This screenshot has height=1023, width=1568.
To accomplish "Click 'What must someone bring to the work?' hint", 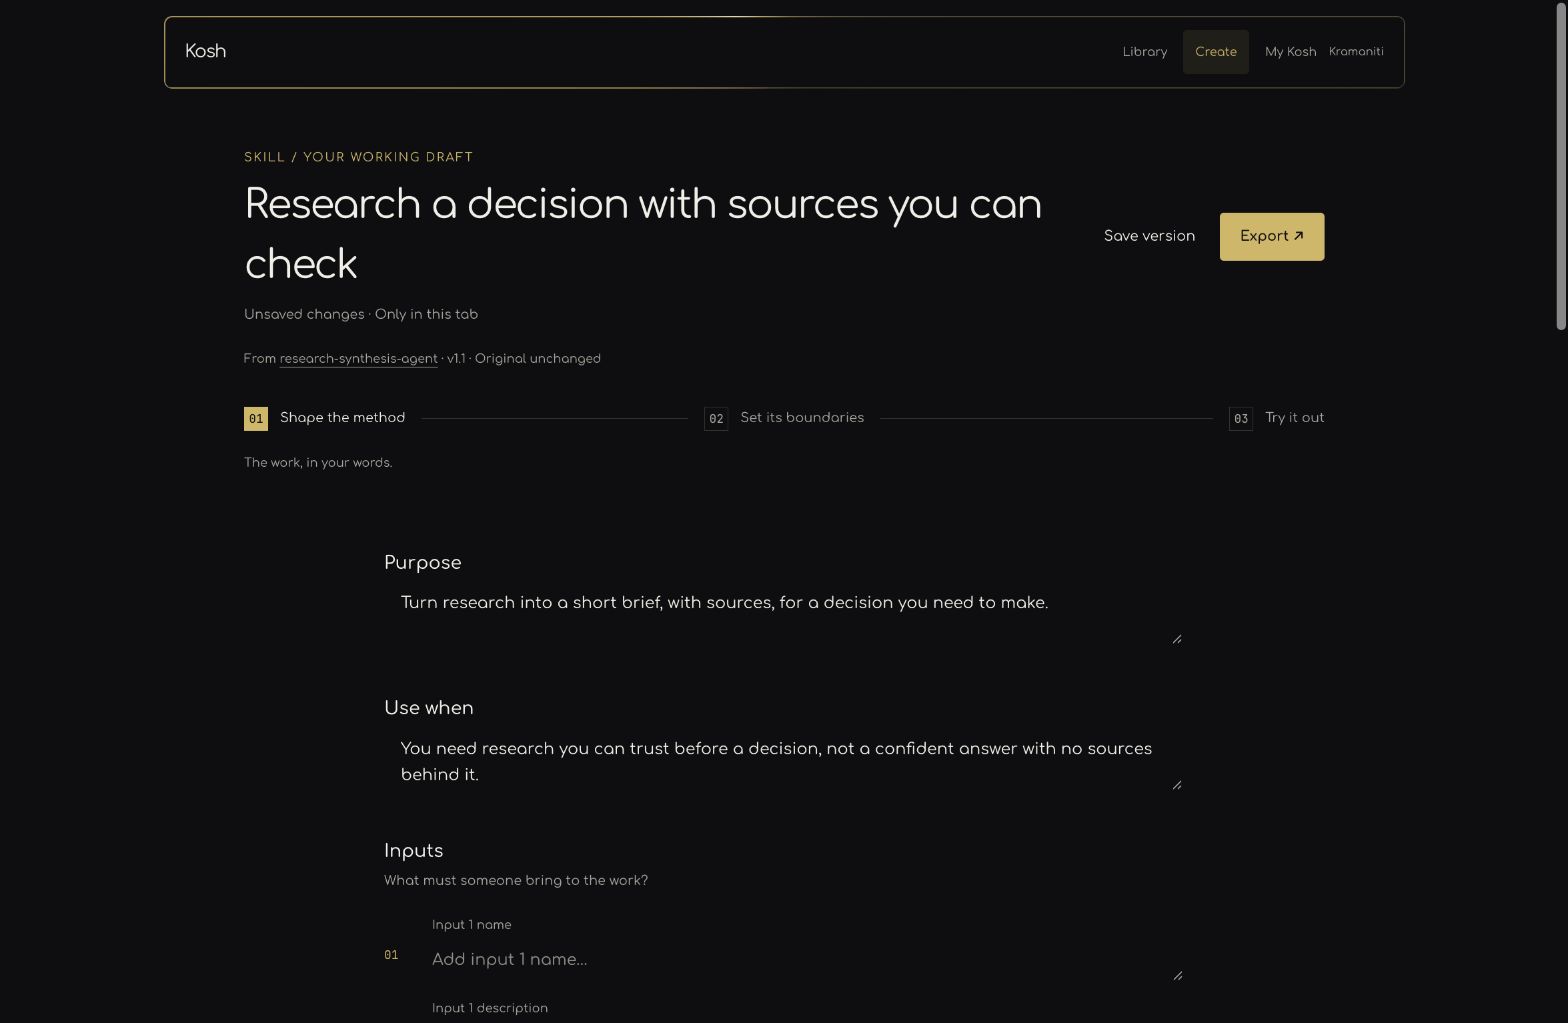I will 516,881.
